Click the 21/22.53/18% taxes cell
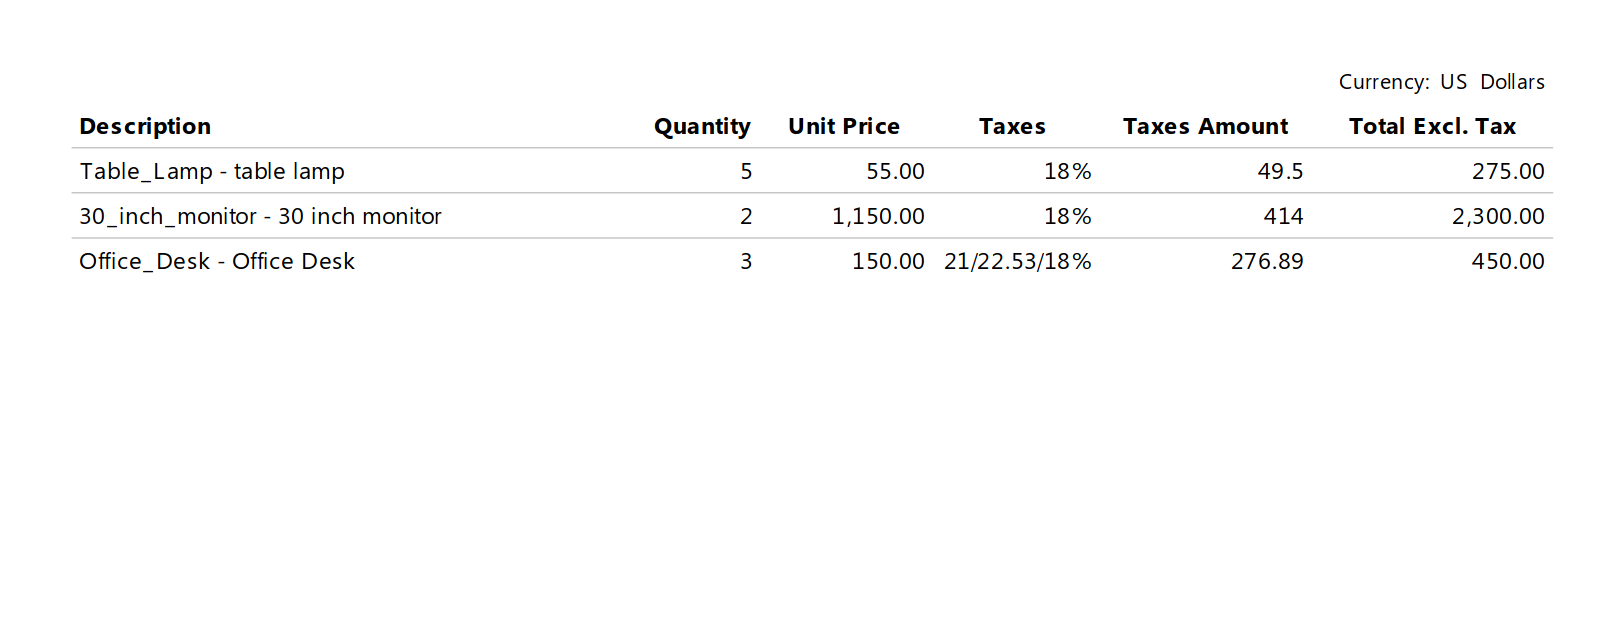The width and height of the screenshot is (1623, 635). pos(1018,262)
